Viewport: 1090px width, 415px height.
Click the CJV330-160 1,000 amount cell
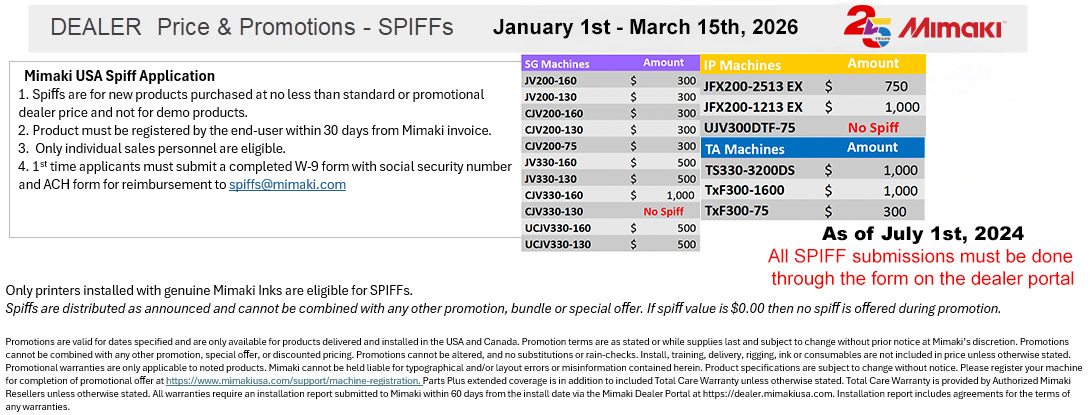click(678, 195)
